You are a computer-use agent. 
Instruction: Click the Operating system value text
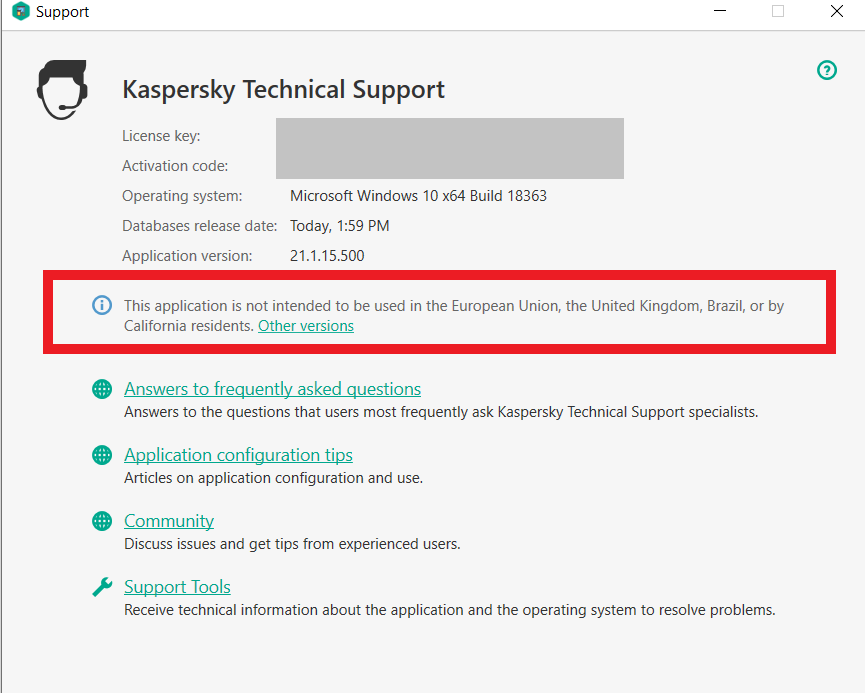(418, 196)
